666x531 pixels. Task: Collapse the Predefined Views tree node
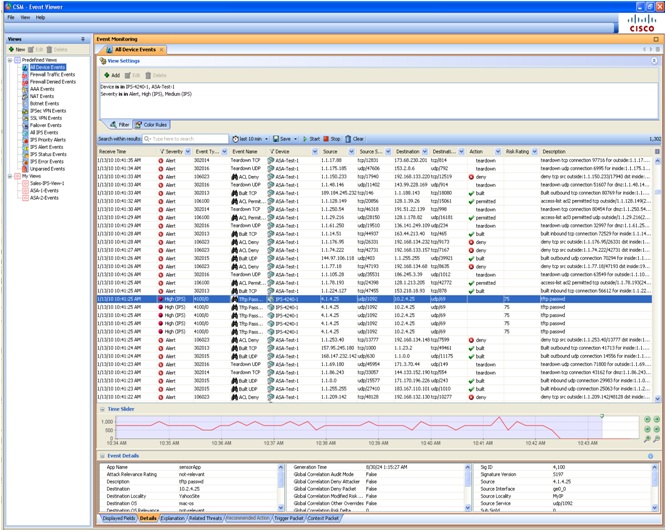point(10,60)
